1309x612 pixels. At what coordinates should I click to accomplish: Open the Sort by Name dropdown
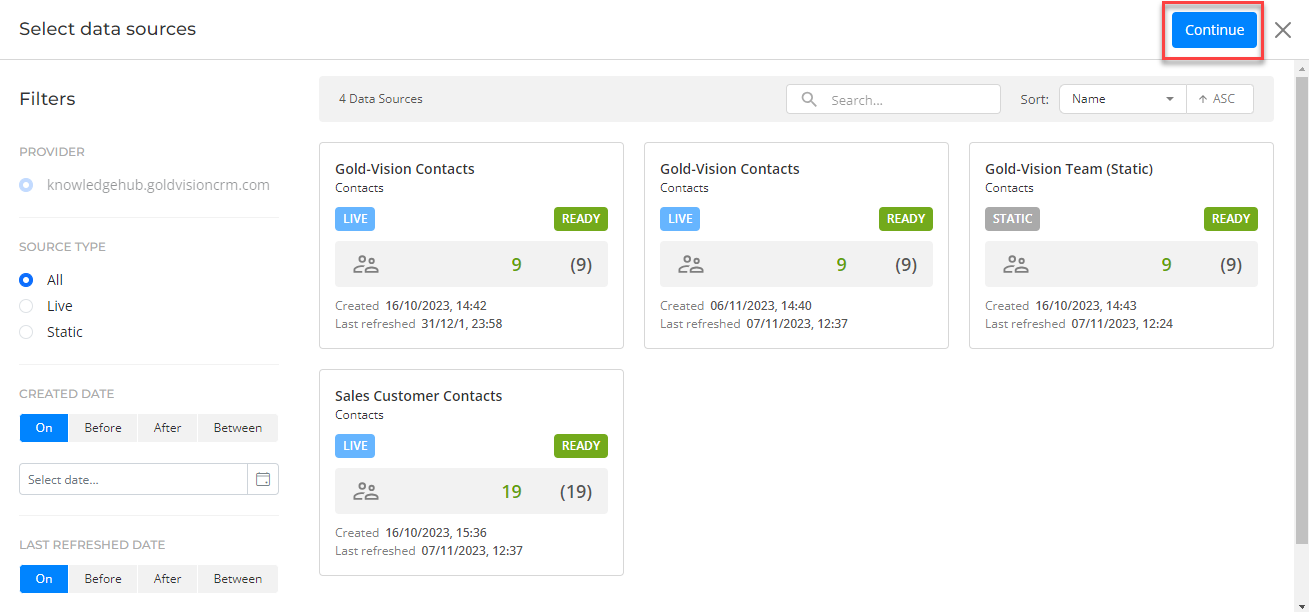click(1123, 99)
